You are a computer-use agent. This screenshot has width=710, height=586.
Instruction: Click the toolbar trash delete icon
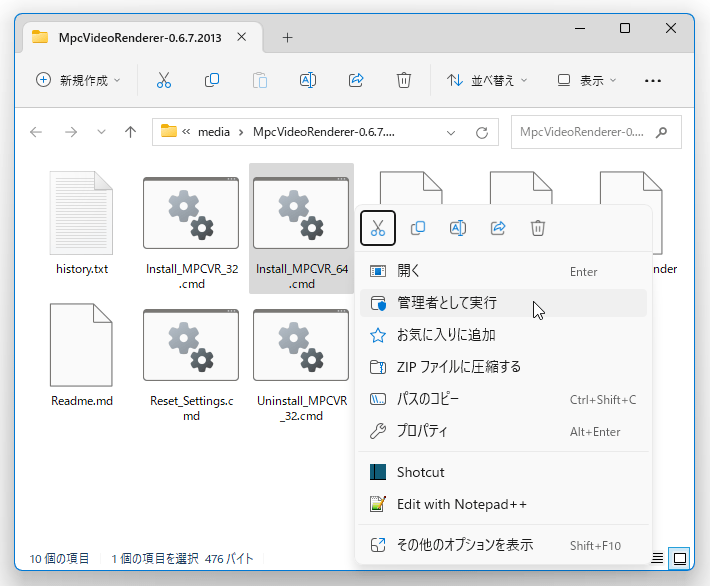403,80
